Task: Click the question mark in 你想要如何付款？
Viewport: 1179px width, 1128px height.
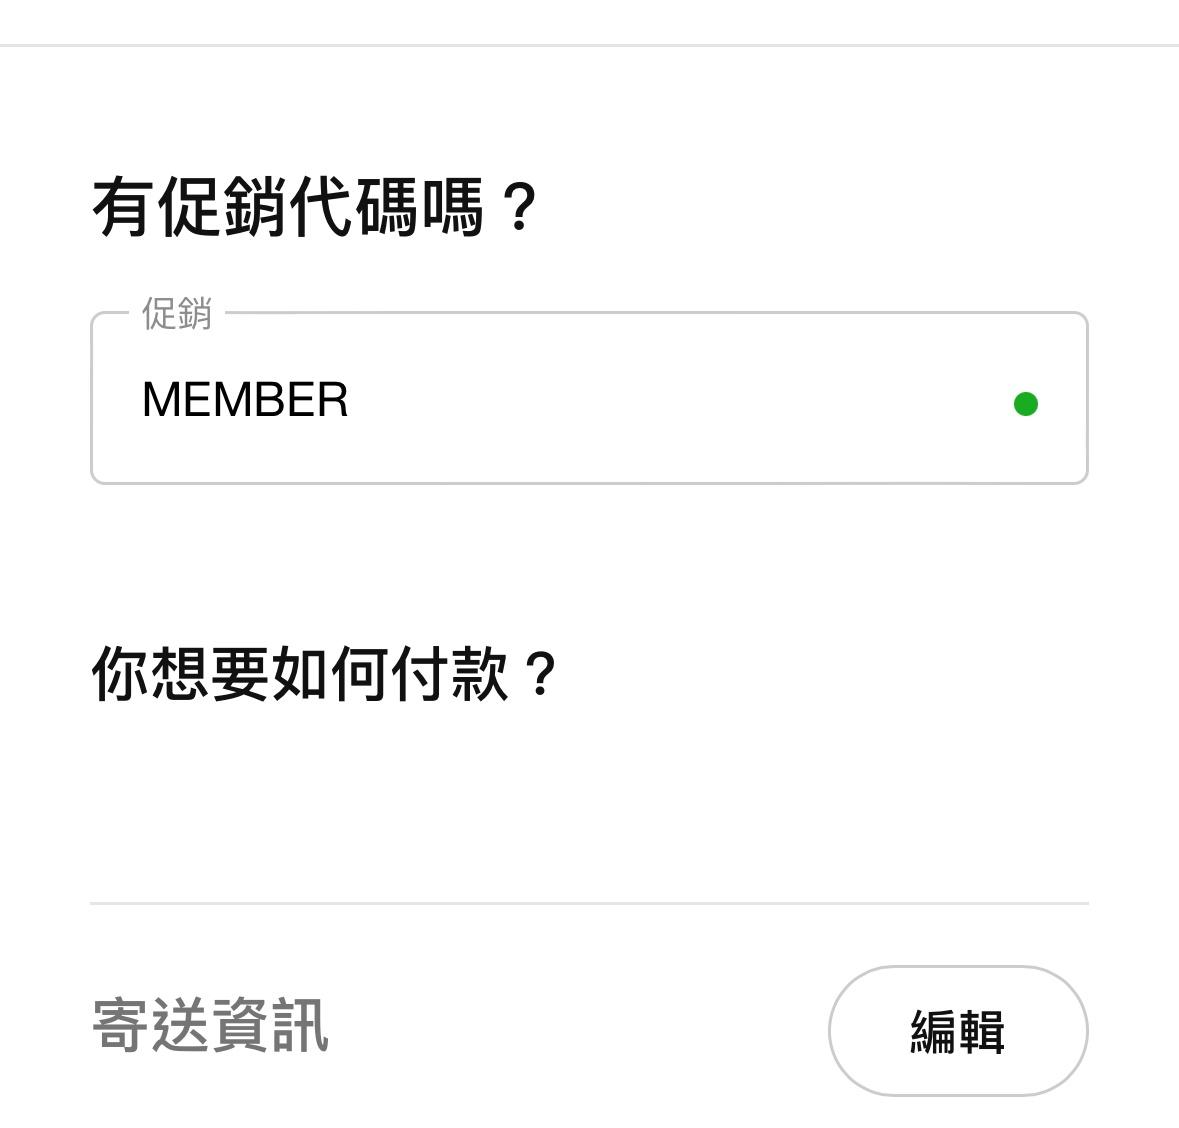Action: pyautogui.click(x=540, y=676)
